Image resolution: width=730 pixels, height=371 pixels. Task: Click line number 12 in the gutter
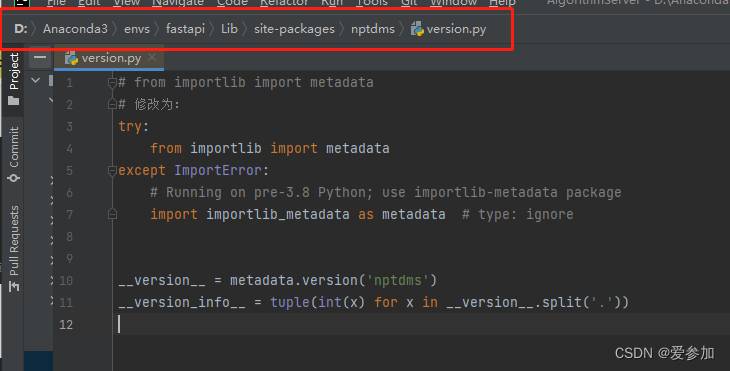[66, 325]
